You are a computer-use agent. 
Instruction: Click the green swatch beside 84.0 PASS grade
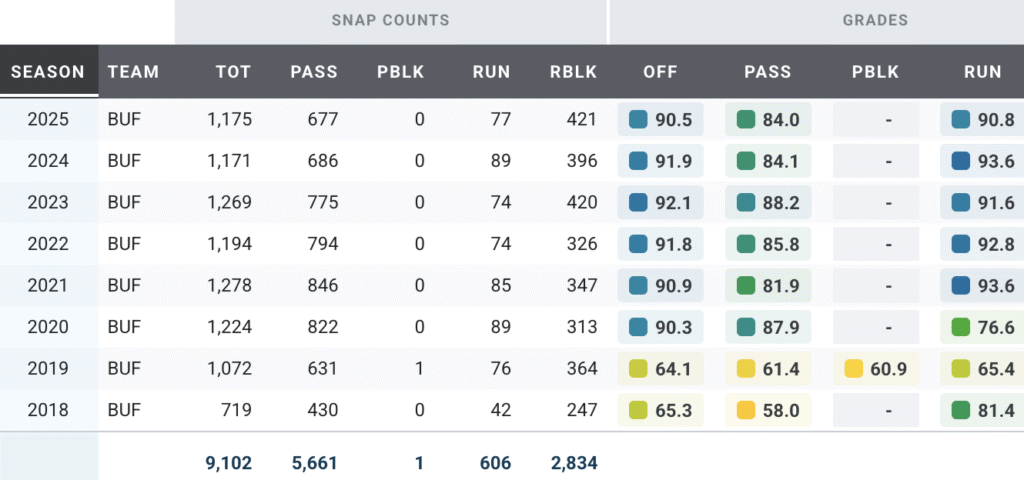(745, 120)
